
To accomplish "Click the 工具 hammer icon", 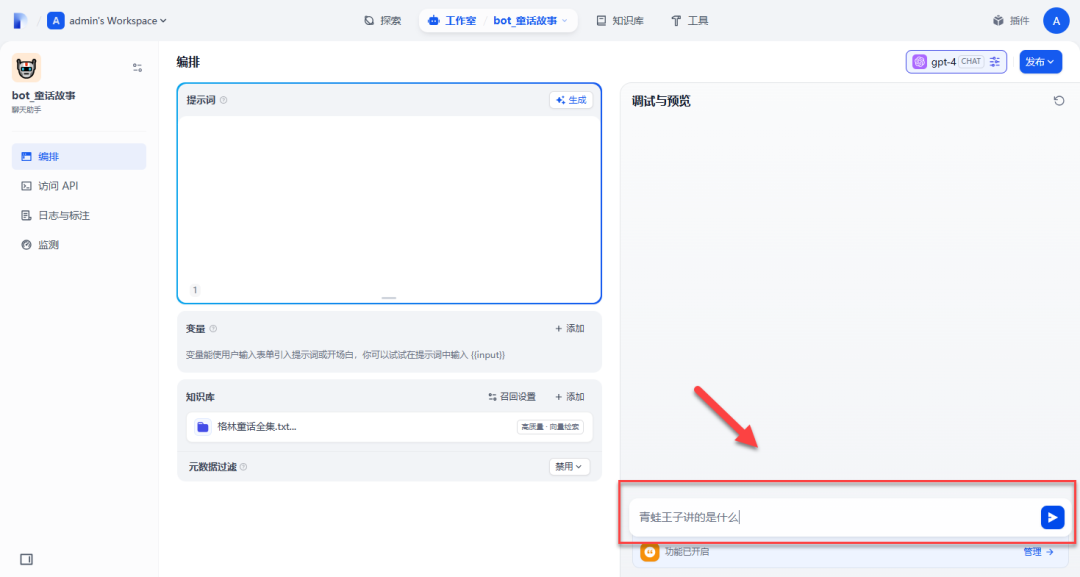I will [676, 21].
